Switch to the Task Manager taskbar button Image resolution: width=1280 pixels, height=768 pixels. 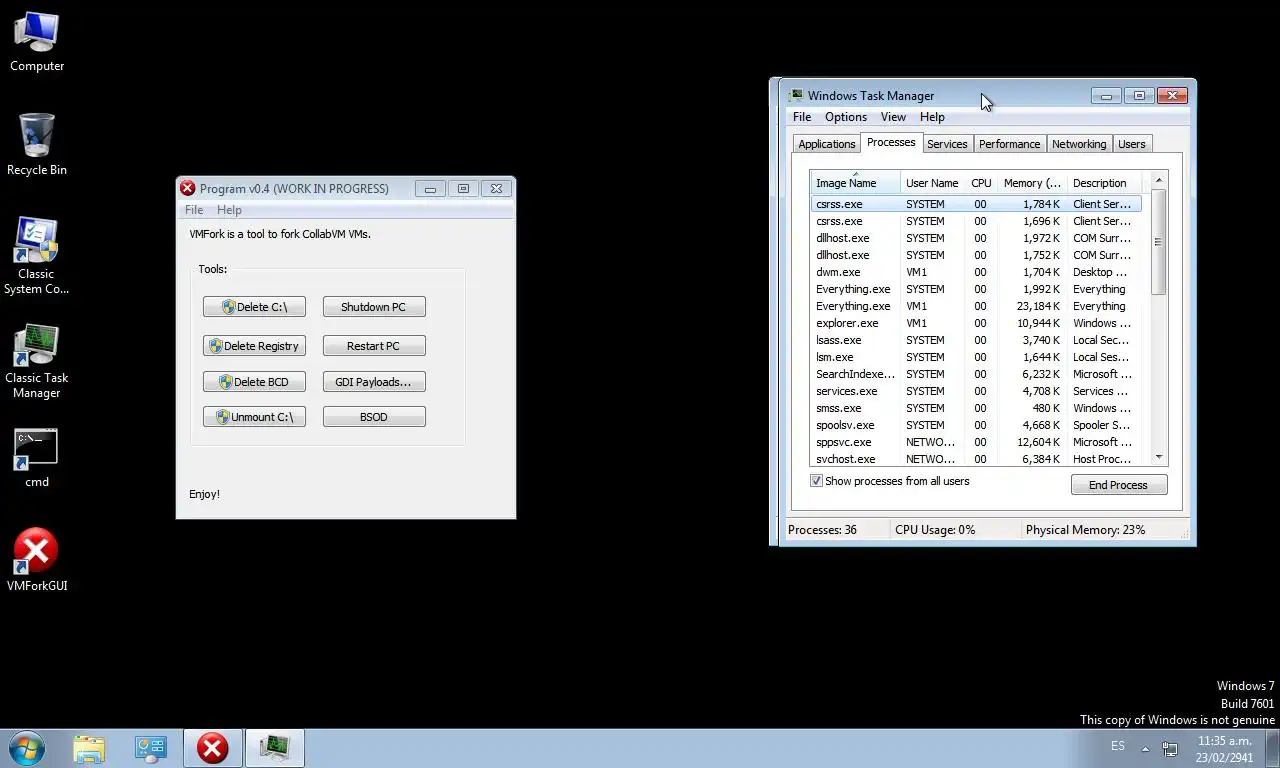point(274,748)
